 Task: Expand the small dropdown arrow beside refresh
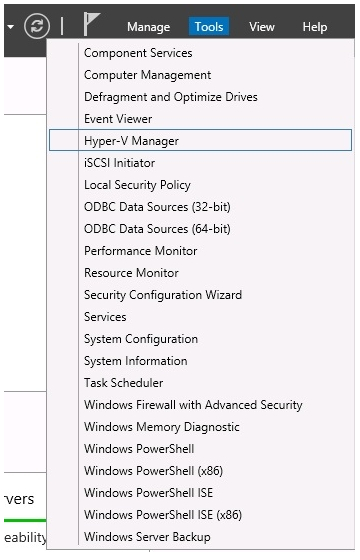[11, 26]
